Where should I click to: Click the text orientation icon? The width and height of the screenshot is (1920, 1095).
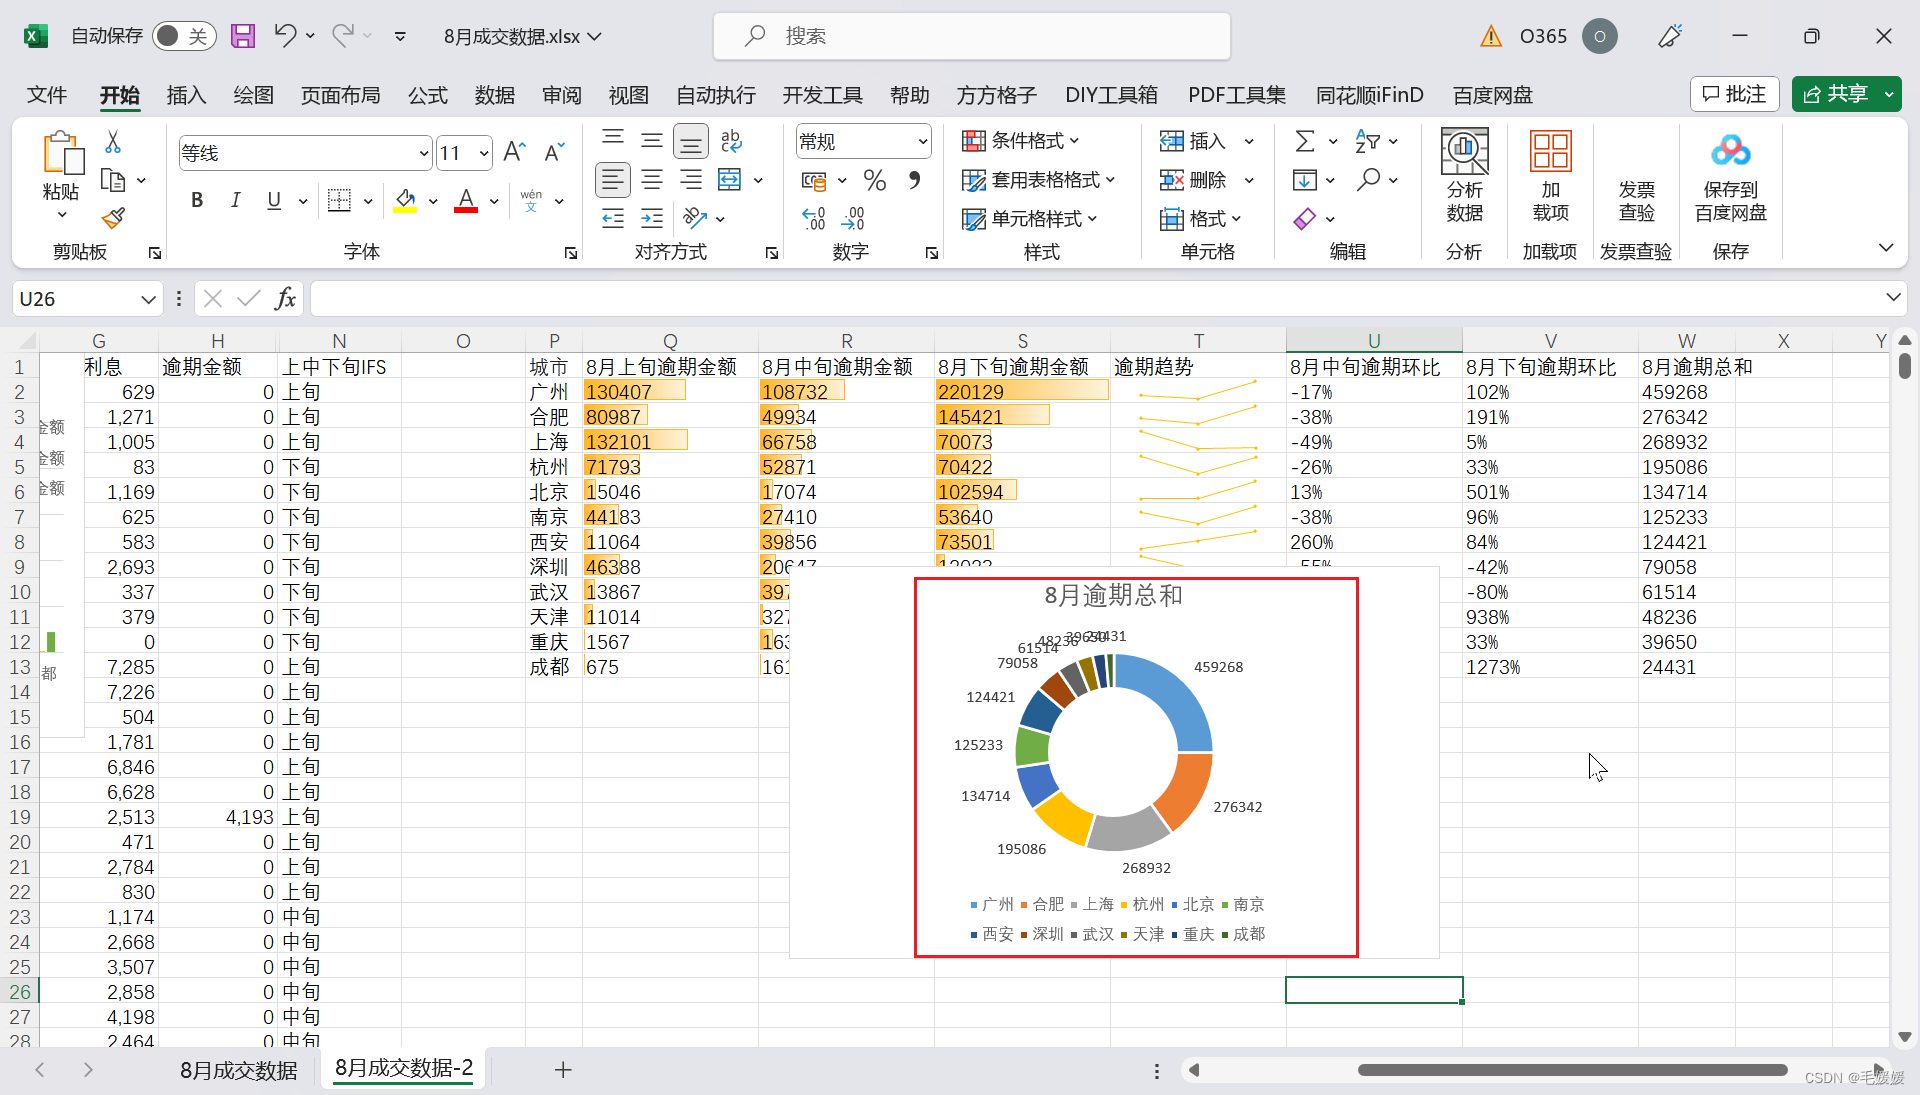pyautogui.click(x=695, y=218)
